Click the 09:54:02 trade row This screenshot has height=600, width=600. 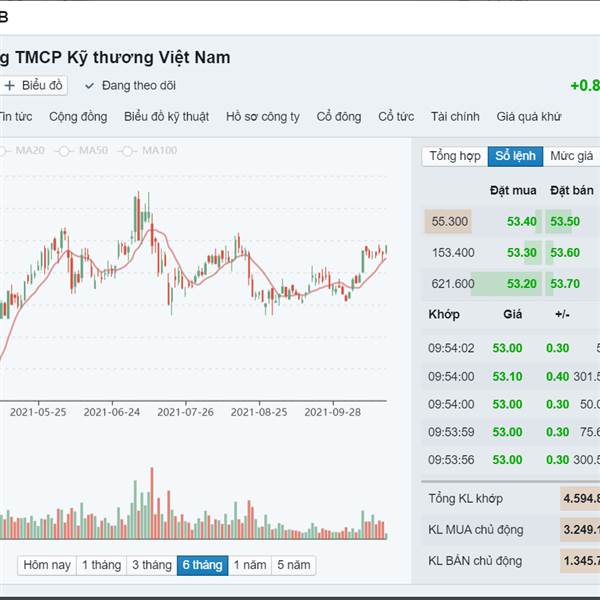point(510,348)
